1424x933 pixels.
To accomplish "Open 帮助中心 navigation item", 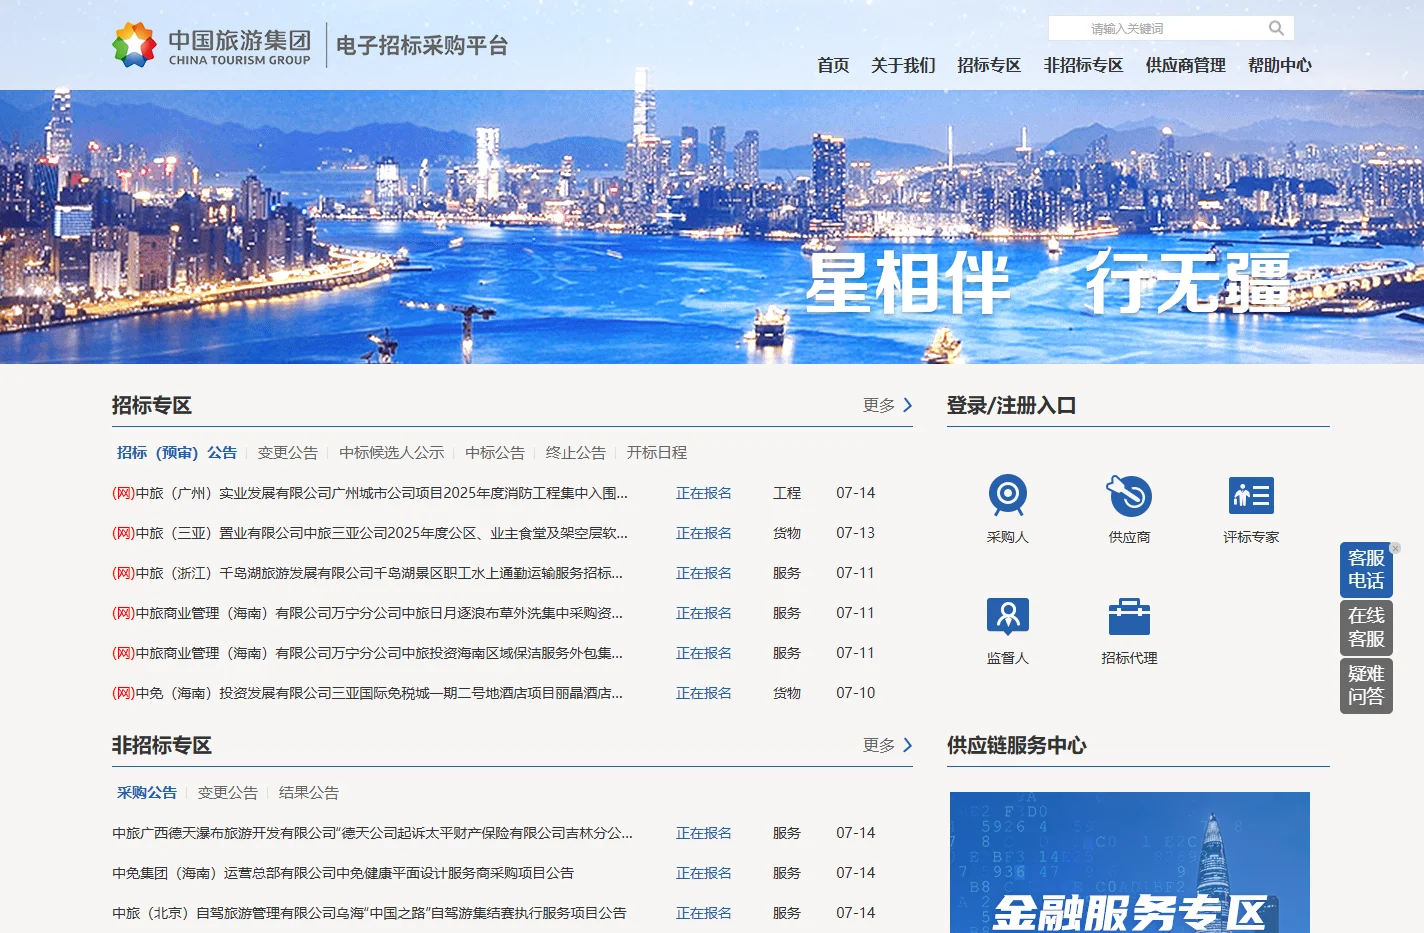I will (1279, 65).
